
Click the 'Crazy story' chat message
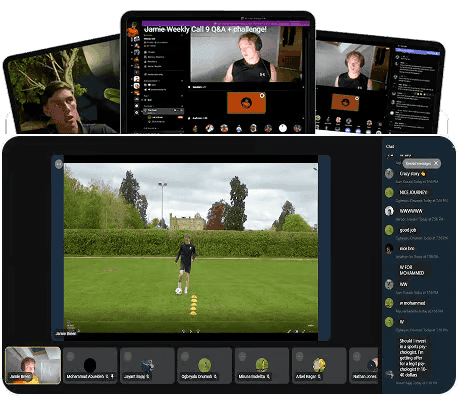(x=412, y=174)
